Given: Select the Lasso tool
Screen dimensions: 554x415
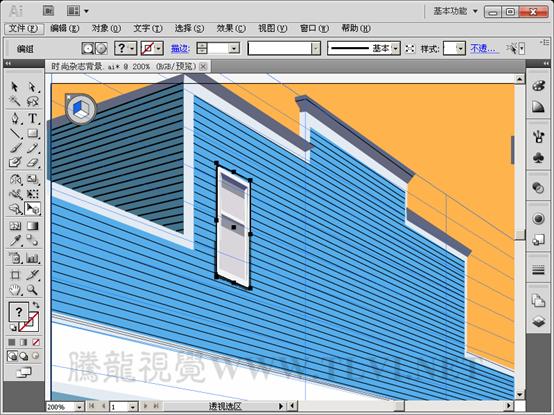Looking at the screenshot, I should coord(32,101).
